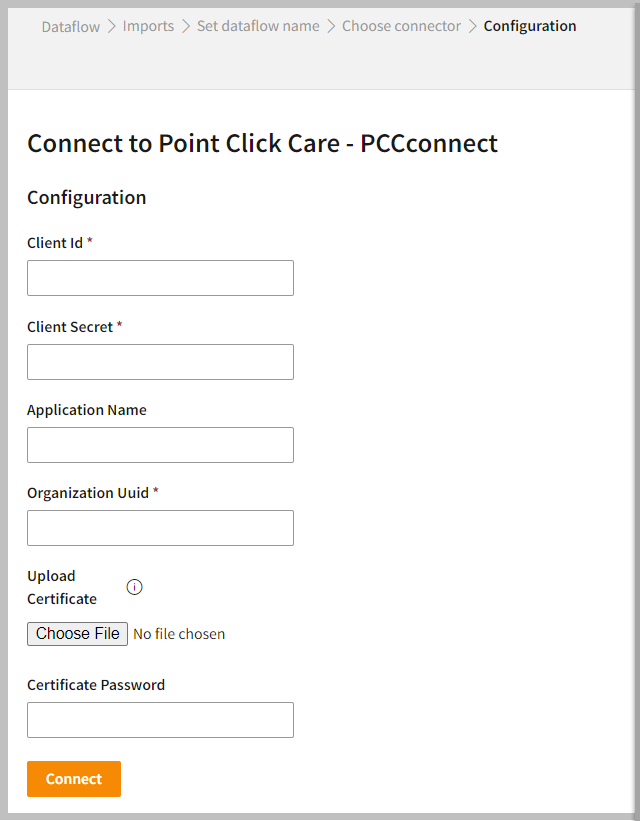Open the Imports breadcrumb link
This screenshot has width=640, height=821.
click(148, 26)
